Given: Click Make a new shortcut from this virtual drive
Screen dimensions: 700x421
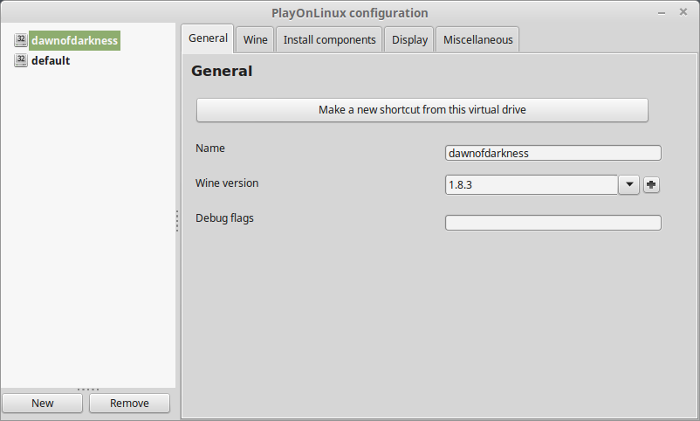Looking at the screenshot, I should 422,110.
